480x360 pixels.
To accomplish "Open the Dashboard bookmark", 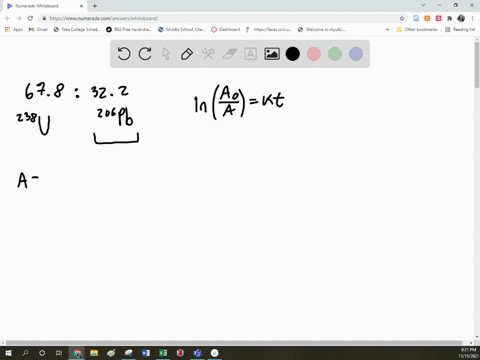I will click(226, 29).
